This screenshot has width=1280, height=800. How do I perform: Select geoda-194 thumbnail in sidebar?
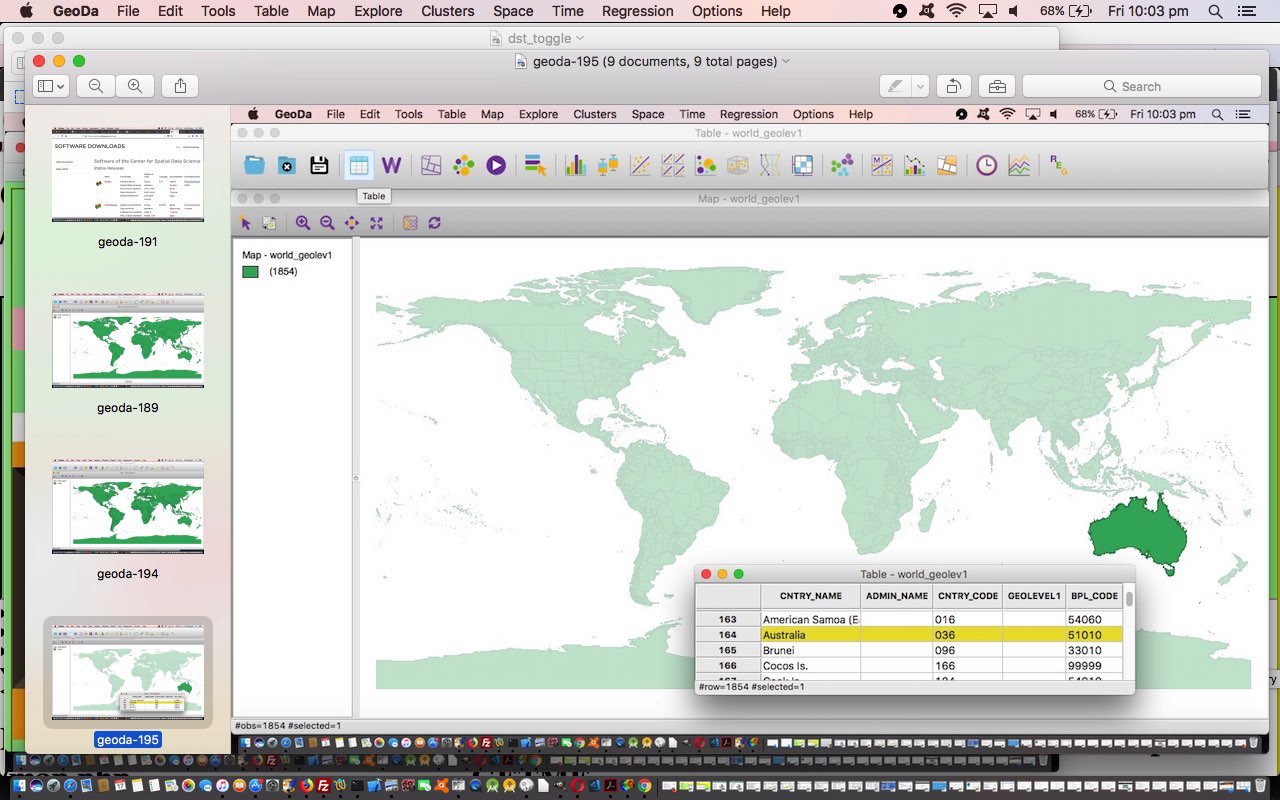(128, 506)
